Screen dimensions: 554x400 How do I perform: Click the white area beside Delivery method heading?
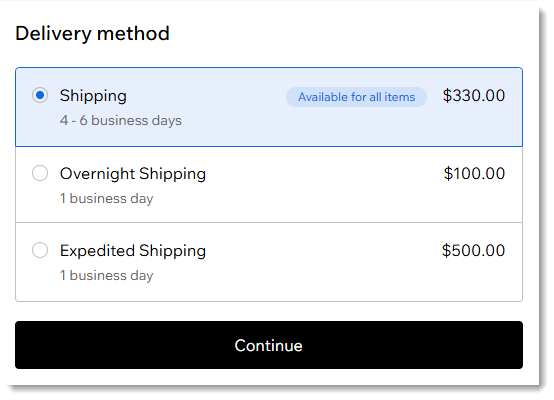click(x=353, y=34)
